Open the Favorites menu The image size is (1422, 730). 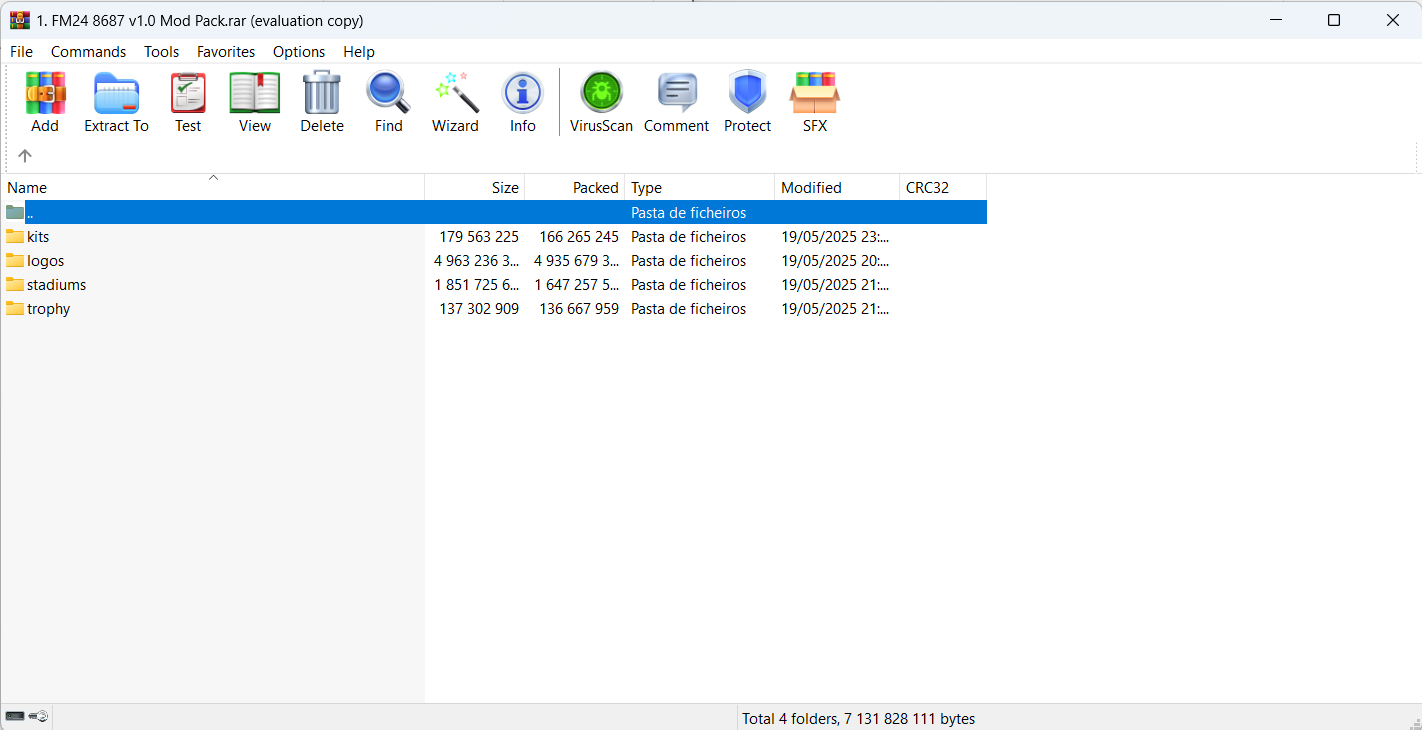226,52
